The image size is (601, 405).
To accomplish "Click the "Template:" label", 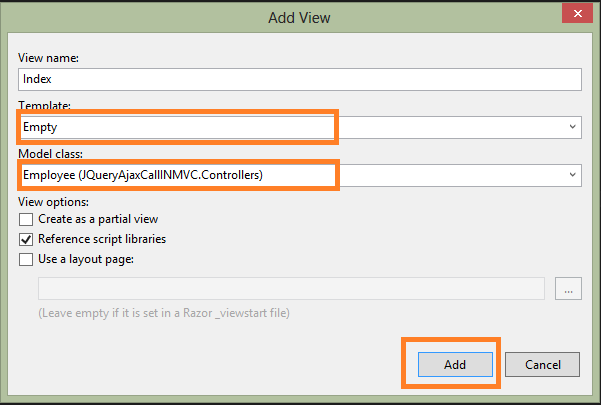I will click(x=45, y=106).
